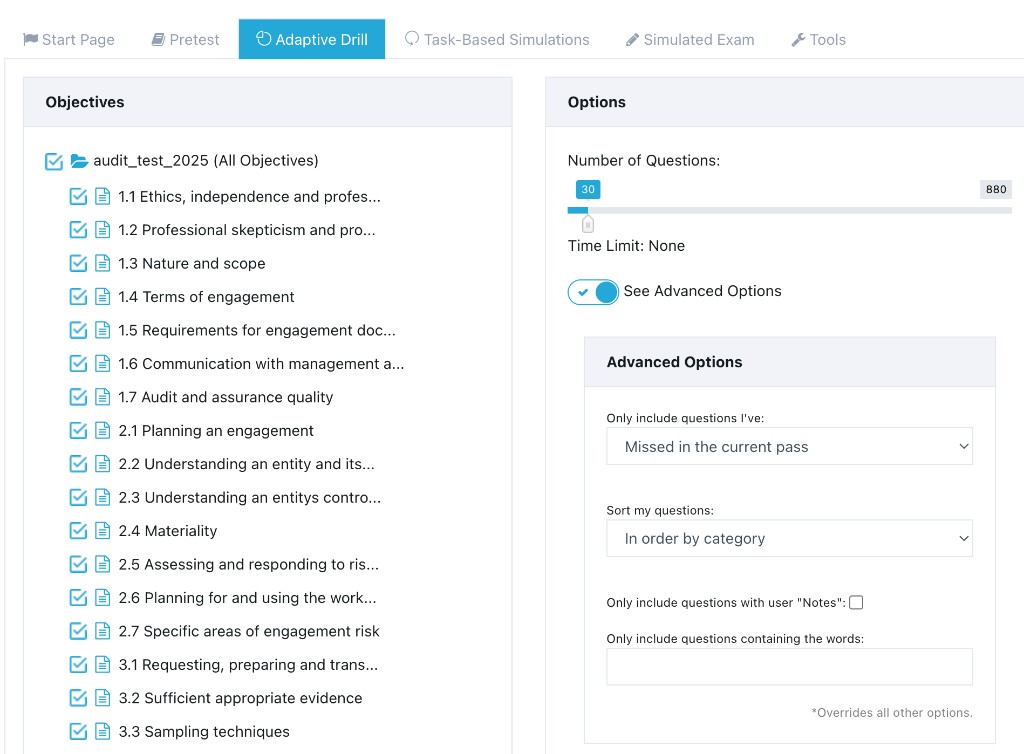
Task: Click document icon beside 1.1 Ethics
Action: (103, 196)
